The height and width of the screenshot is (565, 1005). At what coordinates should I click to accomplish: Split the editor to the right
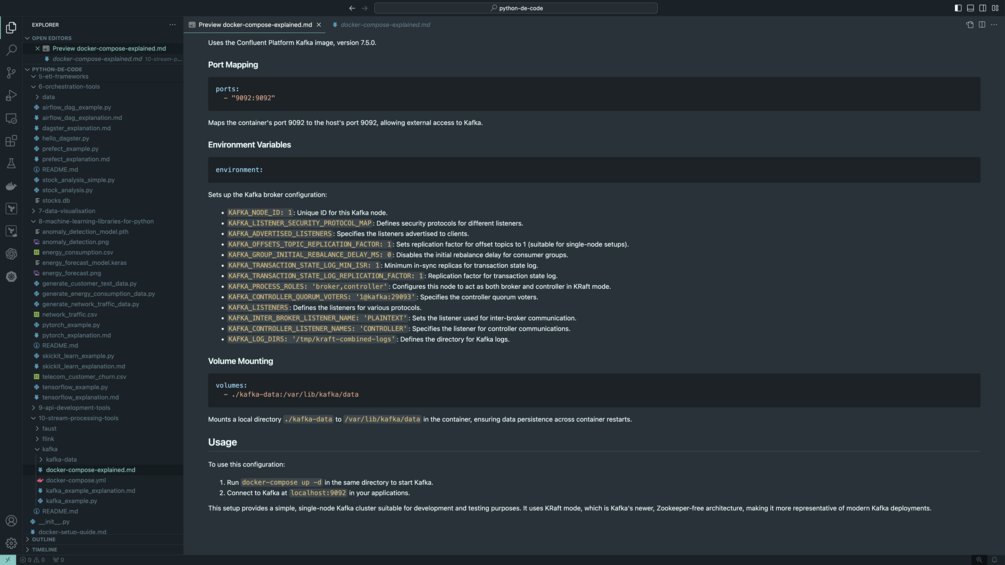click(982, 25)
